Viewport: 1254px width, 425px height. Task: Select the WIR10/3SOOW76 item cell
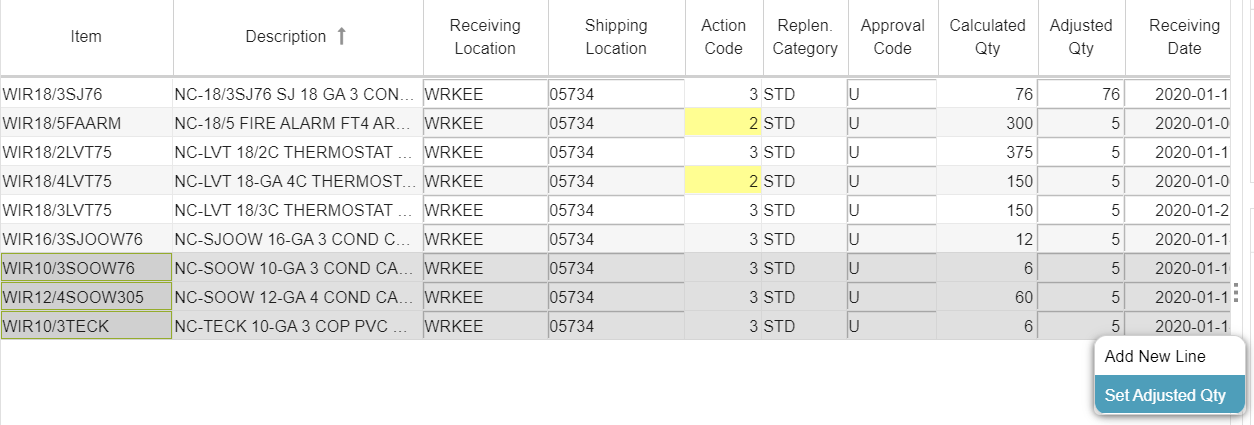tap(86, 269)
